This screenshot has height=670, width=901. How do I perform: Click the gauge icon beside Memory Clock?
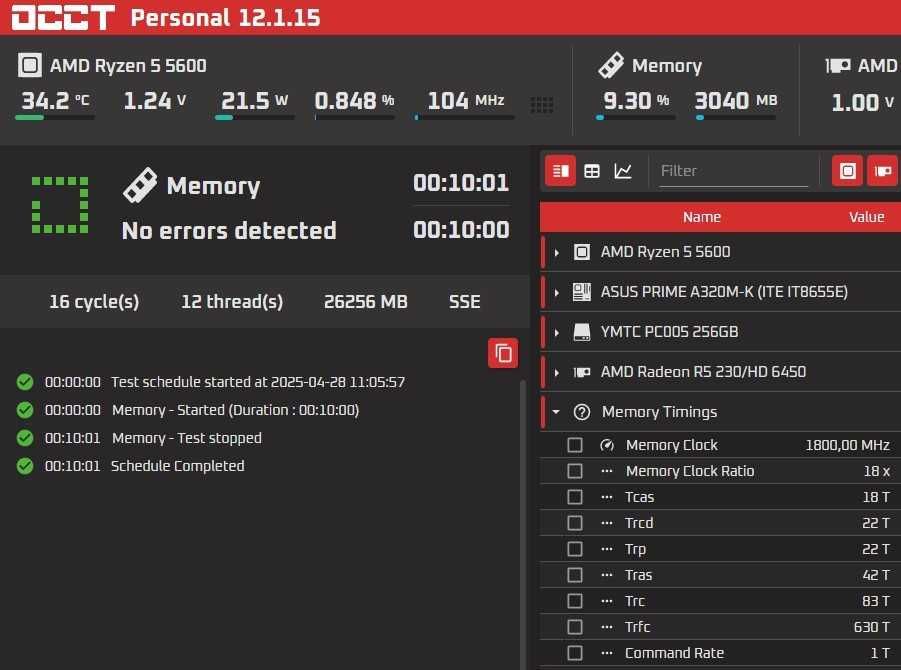click(607, 445)
